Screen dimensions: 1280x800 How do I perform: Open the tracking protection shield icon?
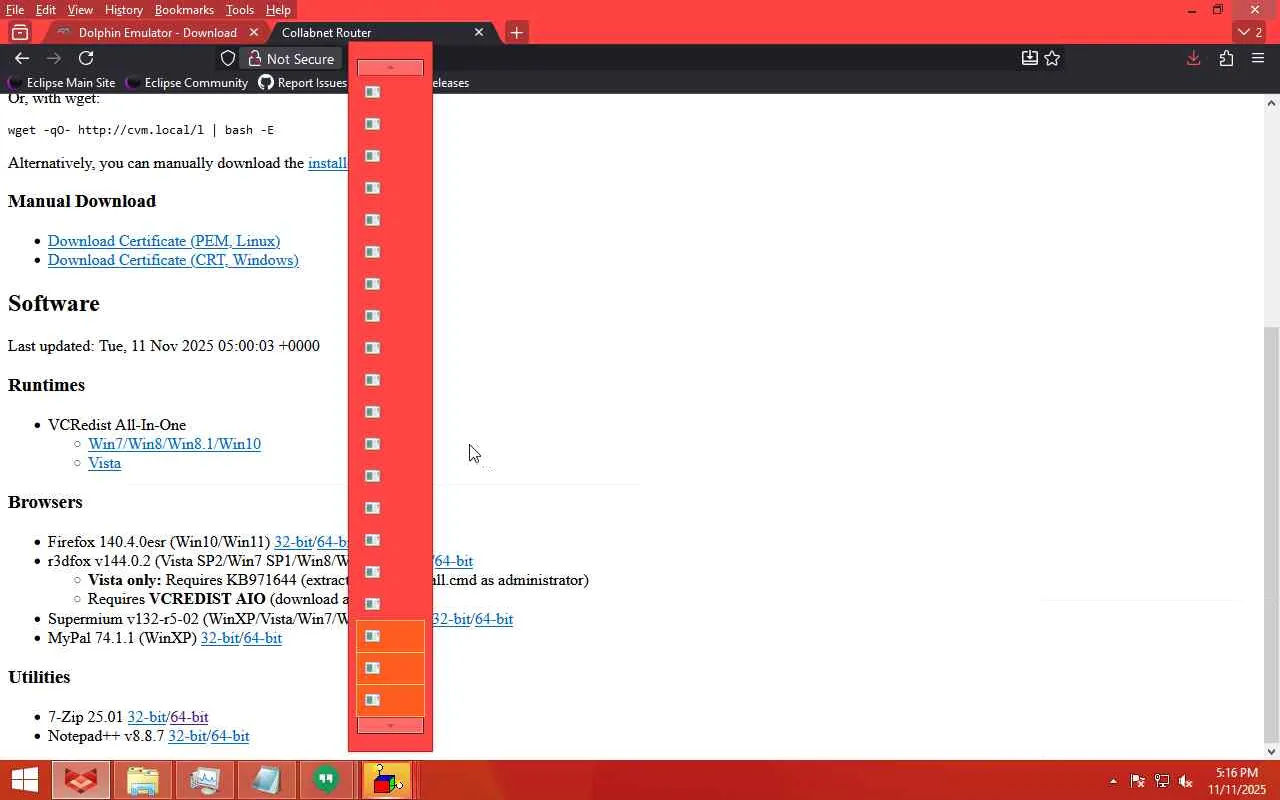(x=228, y=58)
